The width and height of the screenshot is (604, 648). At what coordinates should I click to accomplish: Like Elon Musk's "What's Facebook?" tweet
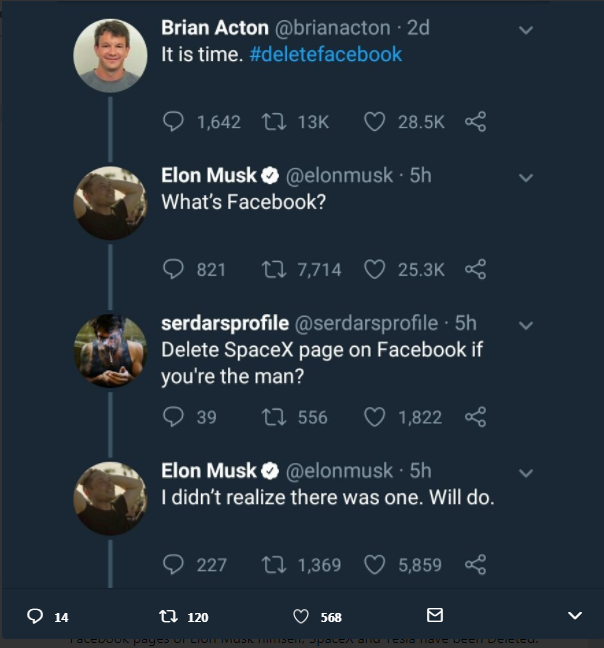click(375, 269)
